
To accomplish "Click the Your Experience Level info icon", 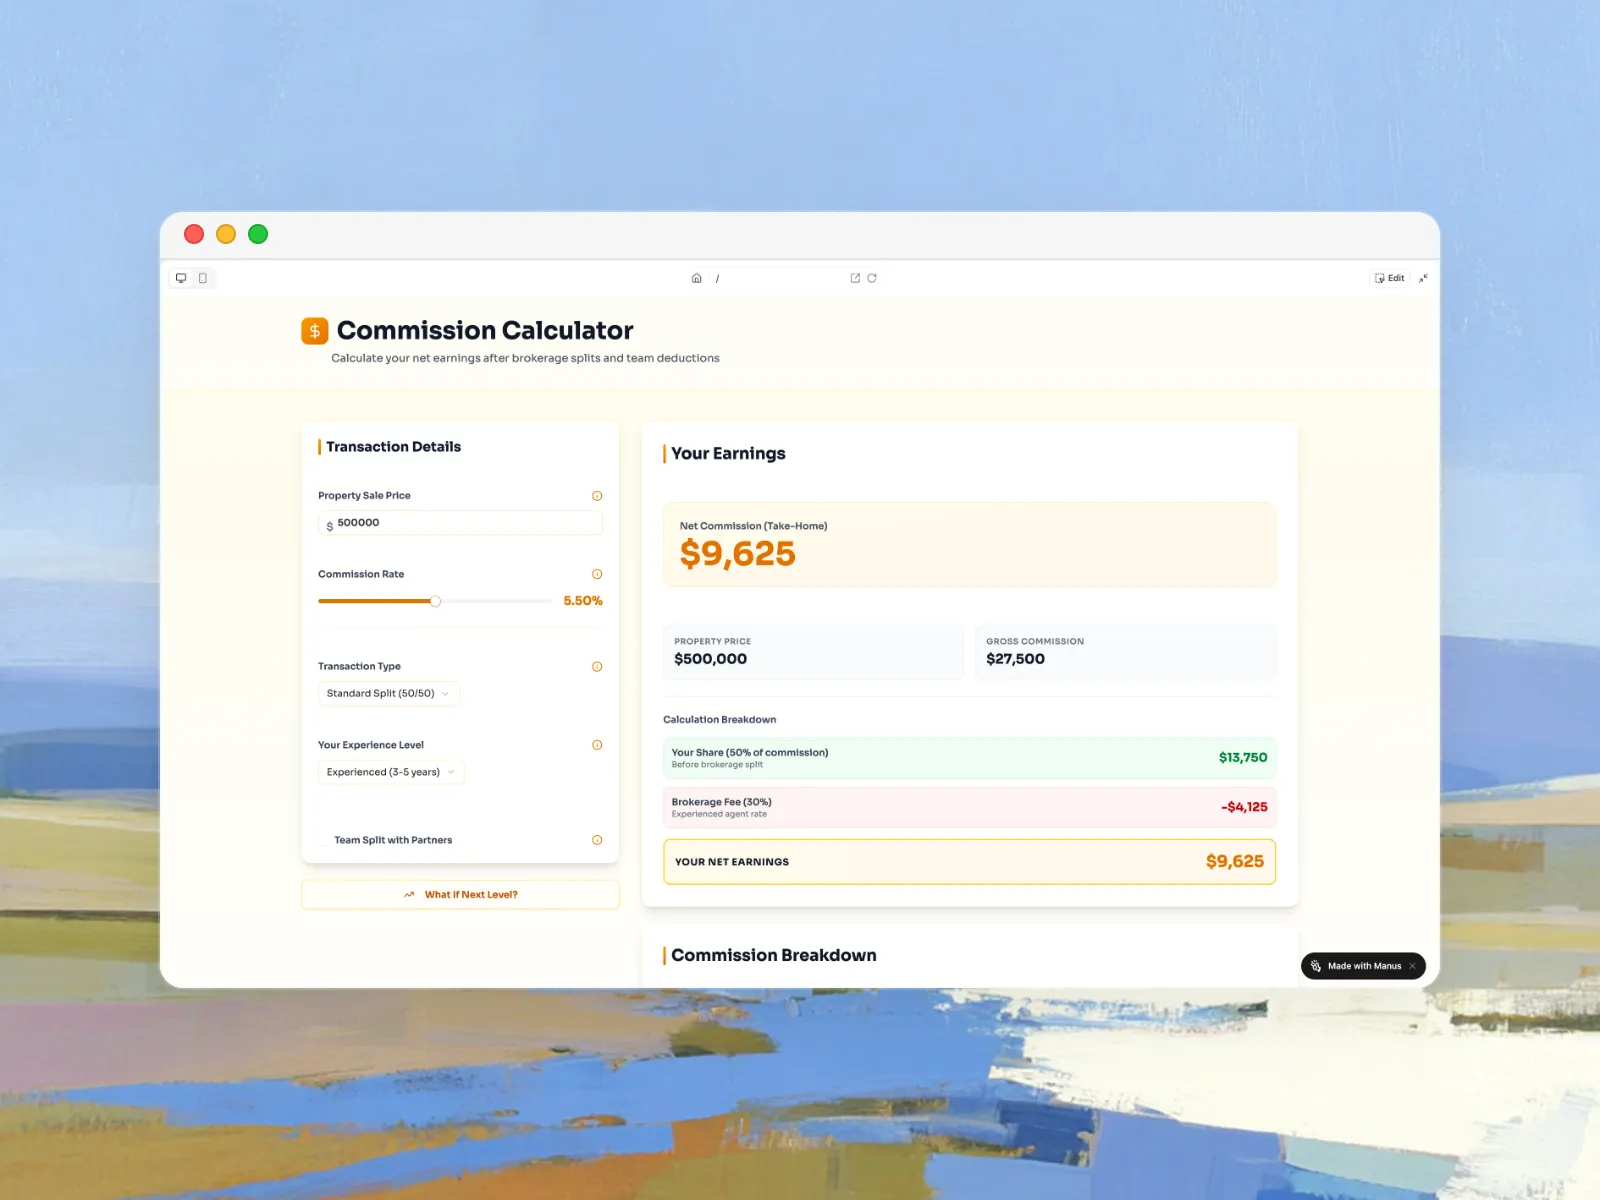I will click(x=597, y=745).
